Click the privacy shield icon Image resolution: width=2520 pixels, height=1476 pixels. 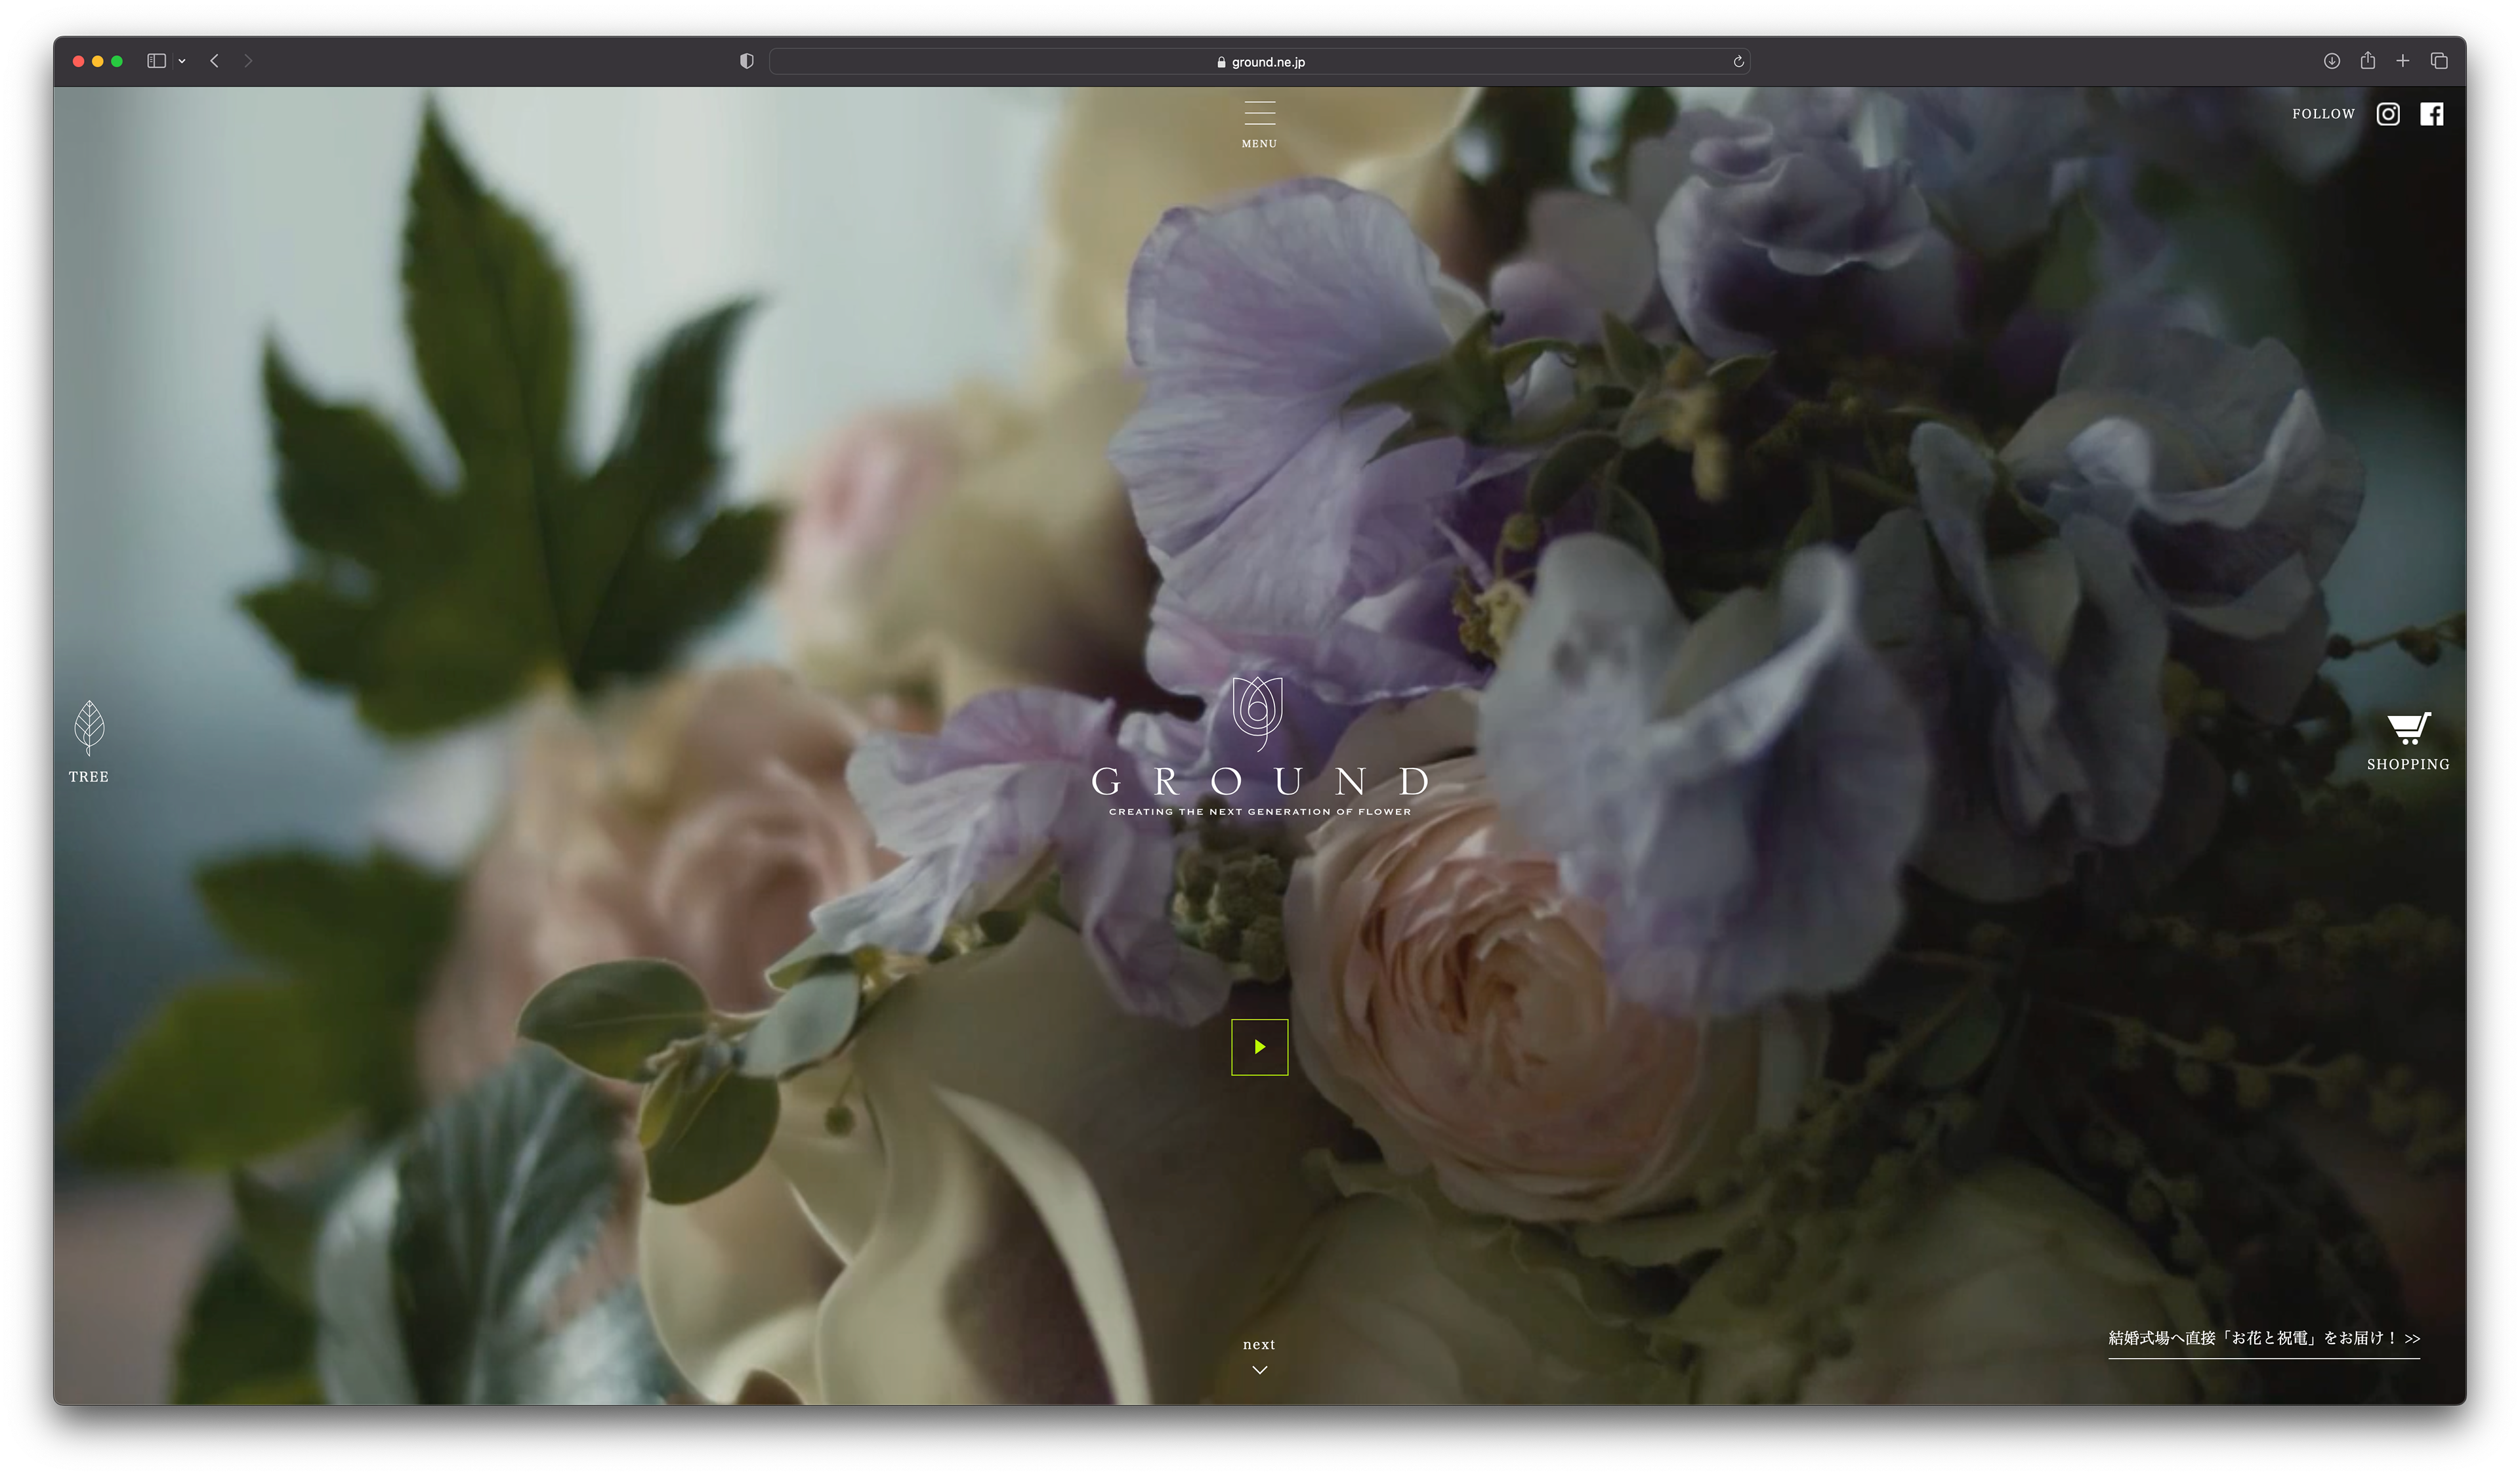coord(746,61)
